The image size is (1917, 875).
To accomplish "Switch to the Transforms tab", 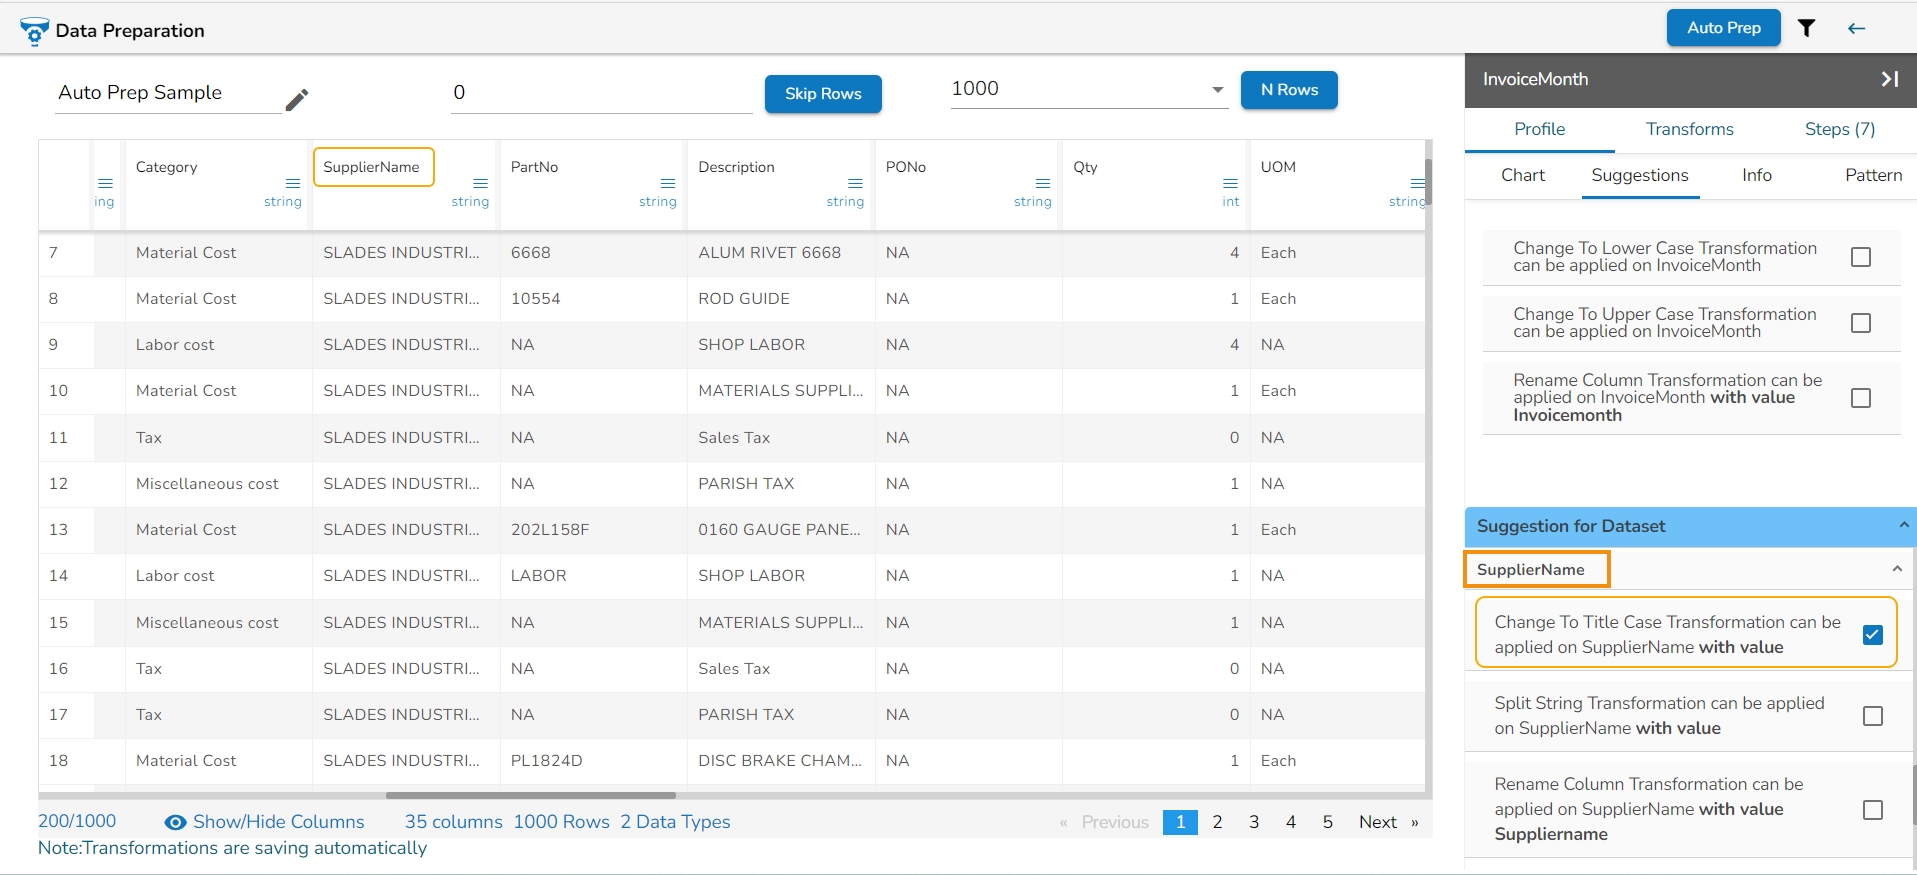I will coord(1689,129).
